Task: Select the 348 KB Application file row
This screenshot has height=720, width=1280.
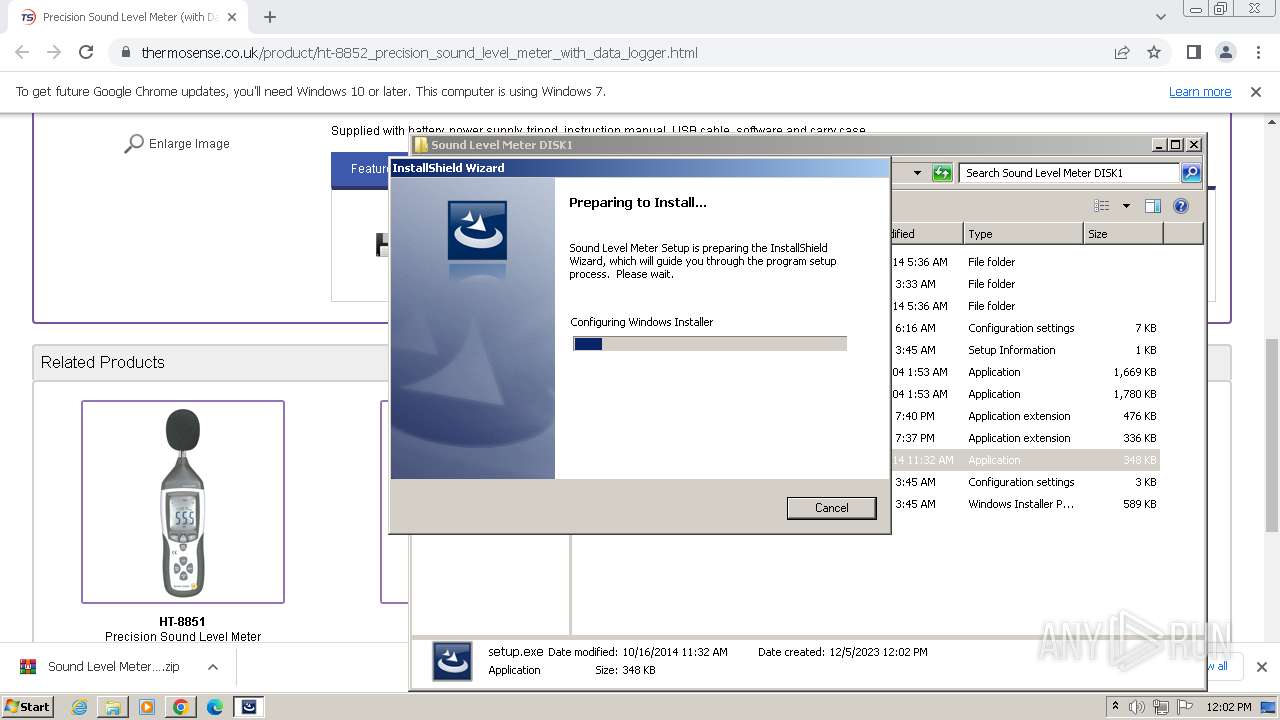Action: [x=1024, y=460]
